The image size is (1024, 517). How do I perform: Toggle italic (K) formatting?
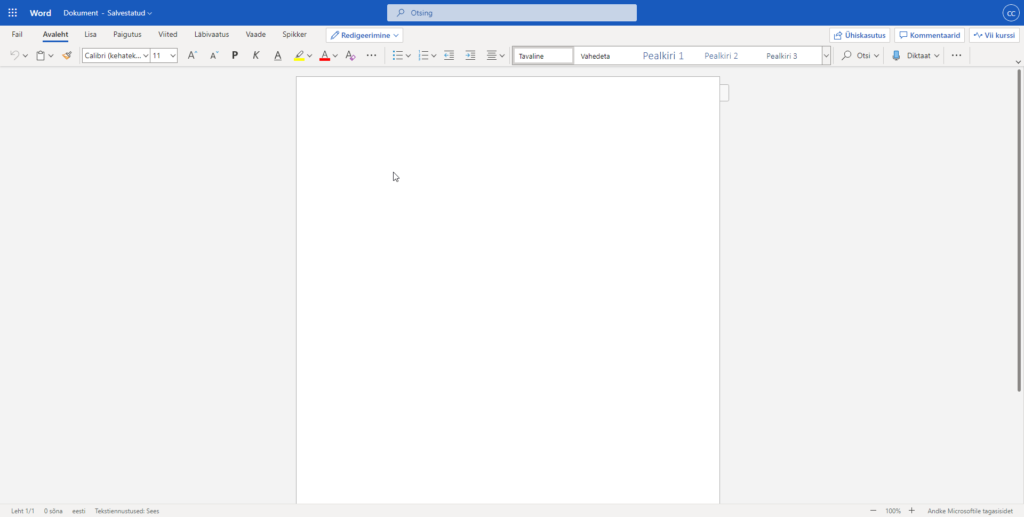point(256,56)
